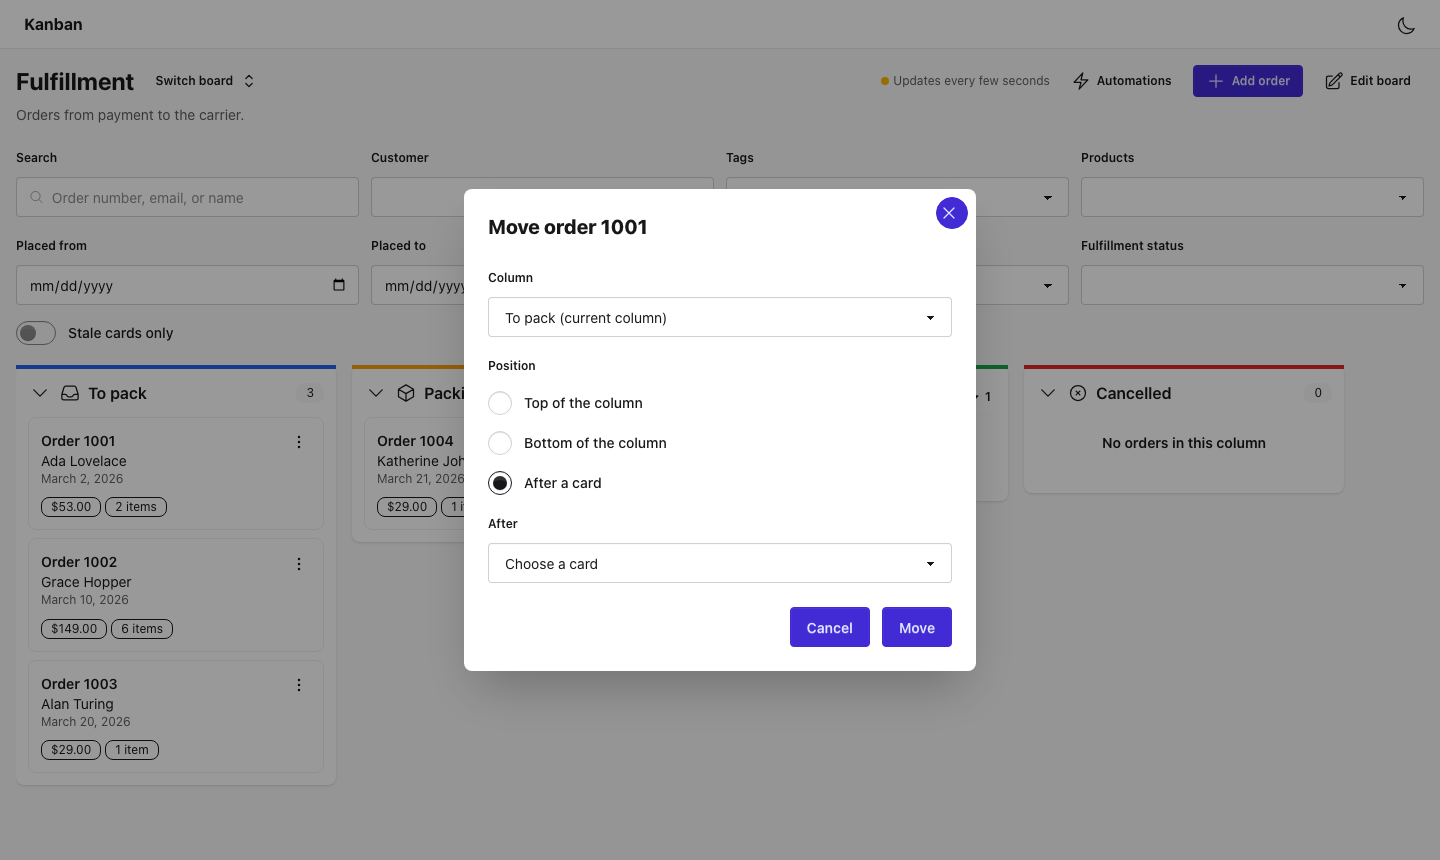Click the plus icon in Add order
1440x860 pixels.
[1216, 81]
